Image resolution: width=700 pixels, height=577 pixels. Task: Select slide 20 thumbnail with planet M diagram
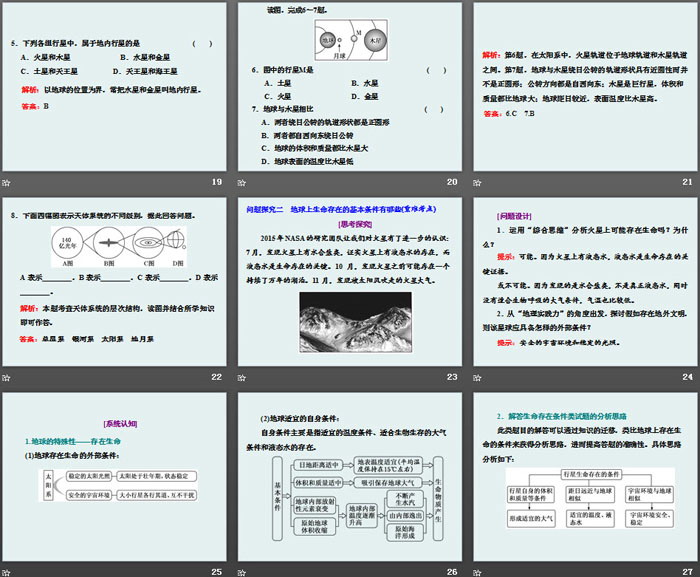(x=350, y=87)
